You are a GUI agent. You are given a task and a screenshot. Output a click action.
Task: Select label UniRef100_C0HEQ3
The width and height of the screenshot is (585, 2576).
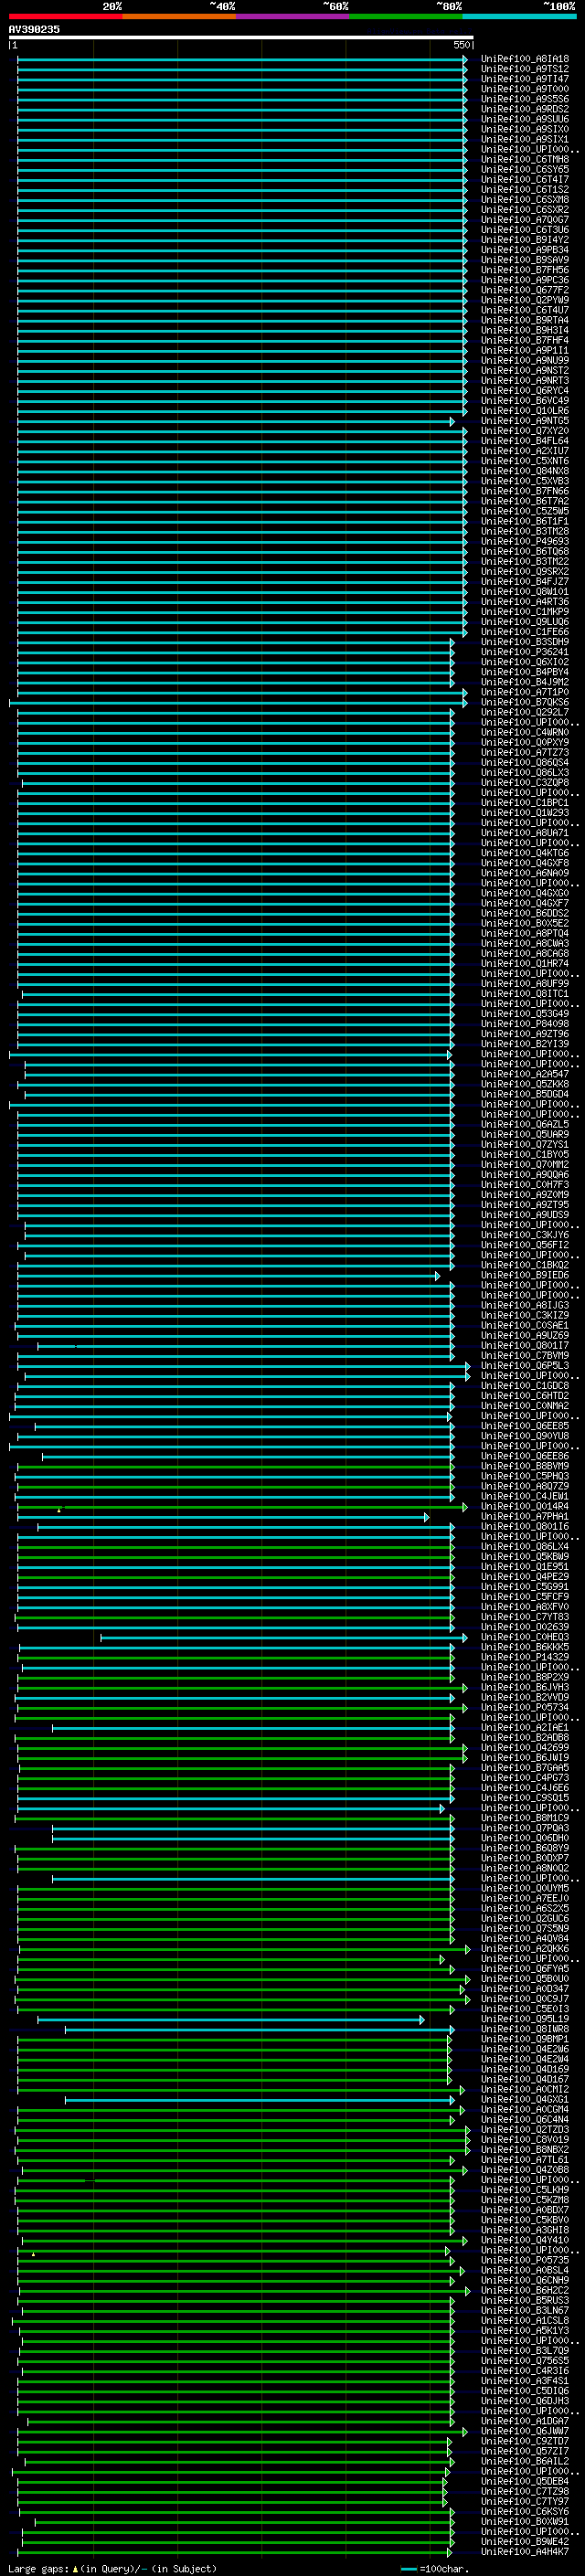click(525, 1637)
